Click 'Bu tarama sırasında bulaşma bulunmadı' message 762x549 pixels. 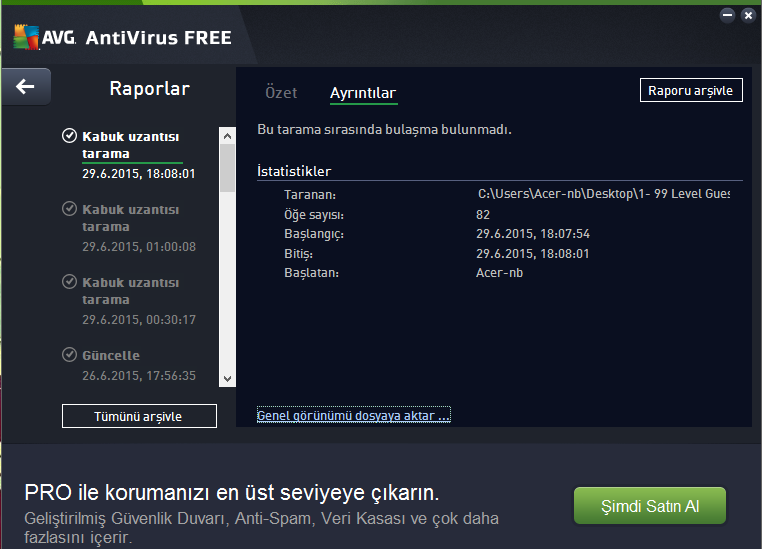pos(384,130)
